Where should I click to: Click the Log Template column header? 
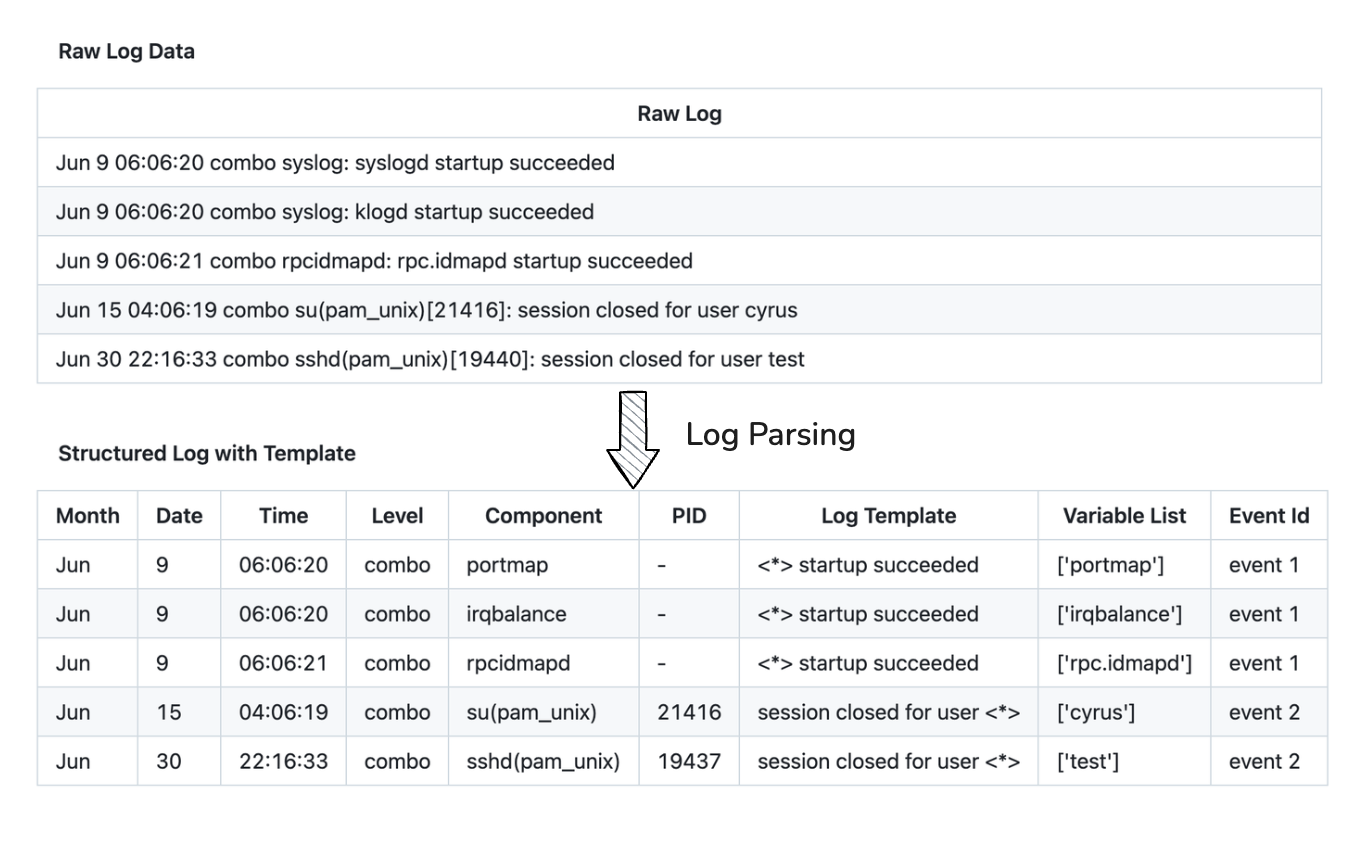[888, 516]
